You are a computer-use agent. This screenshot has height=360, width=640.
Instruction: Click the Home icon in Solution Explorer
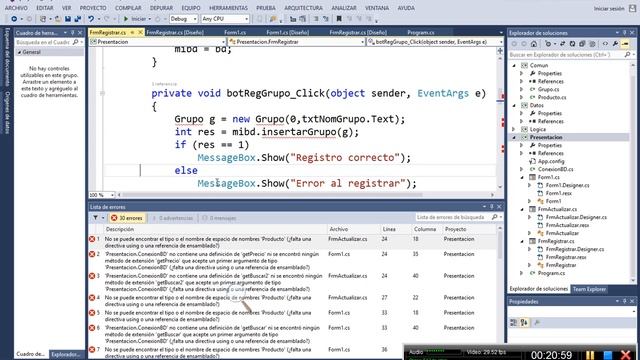click(x=533, y=44)
